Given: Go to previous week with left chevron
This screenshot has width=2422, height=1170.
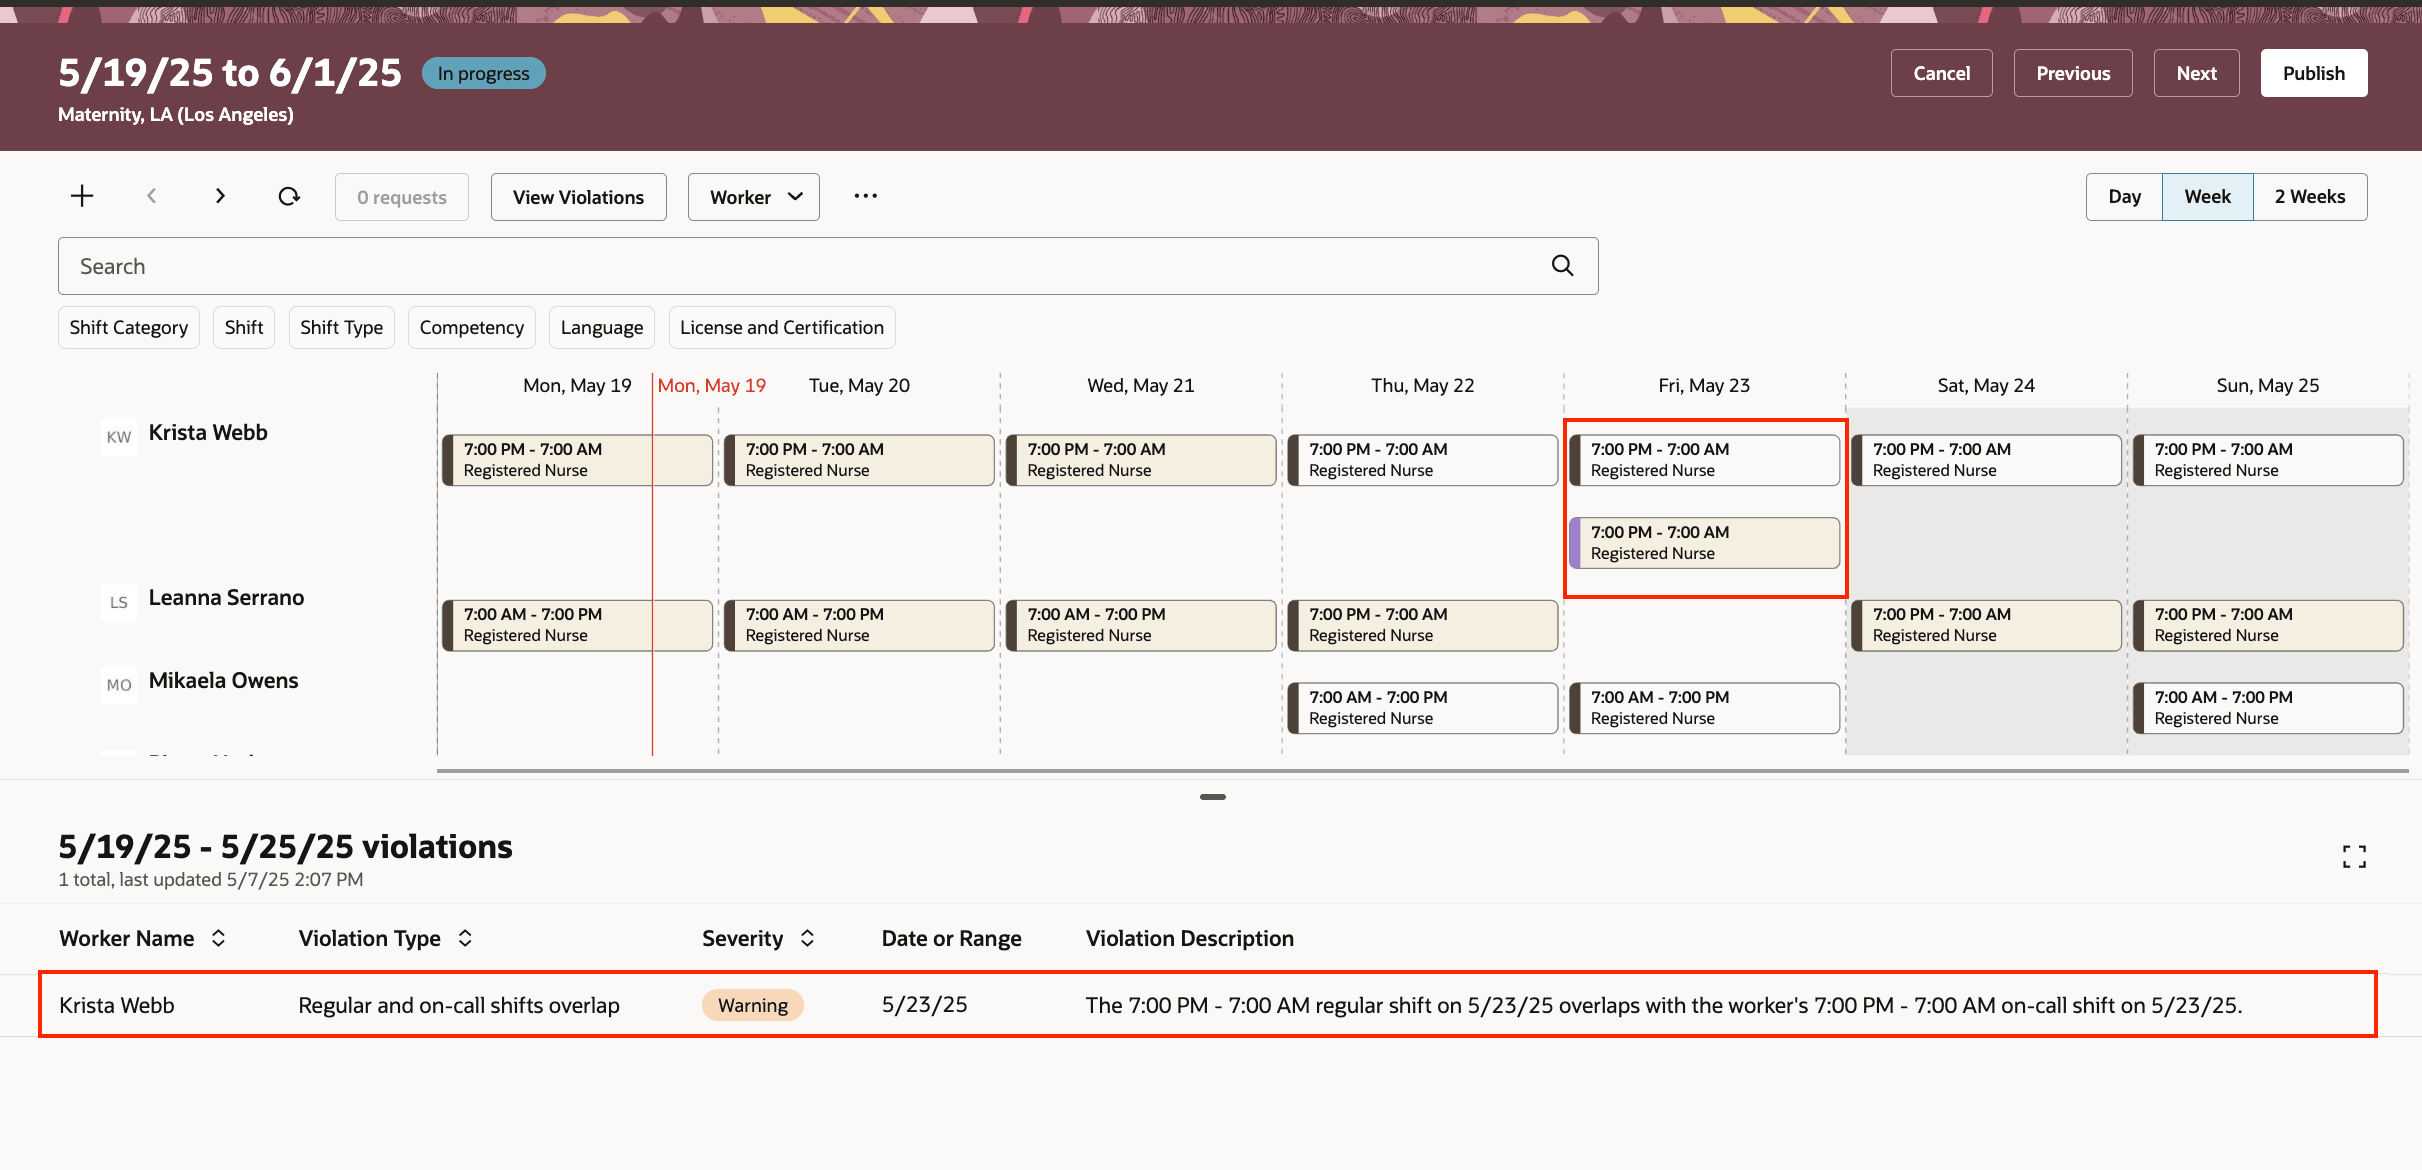Looking at the screenshot, I should point(152,196).
